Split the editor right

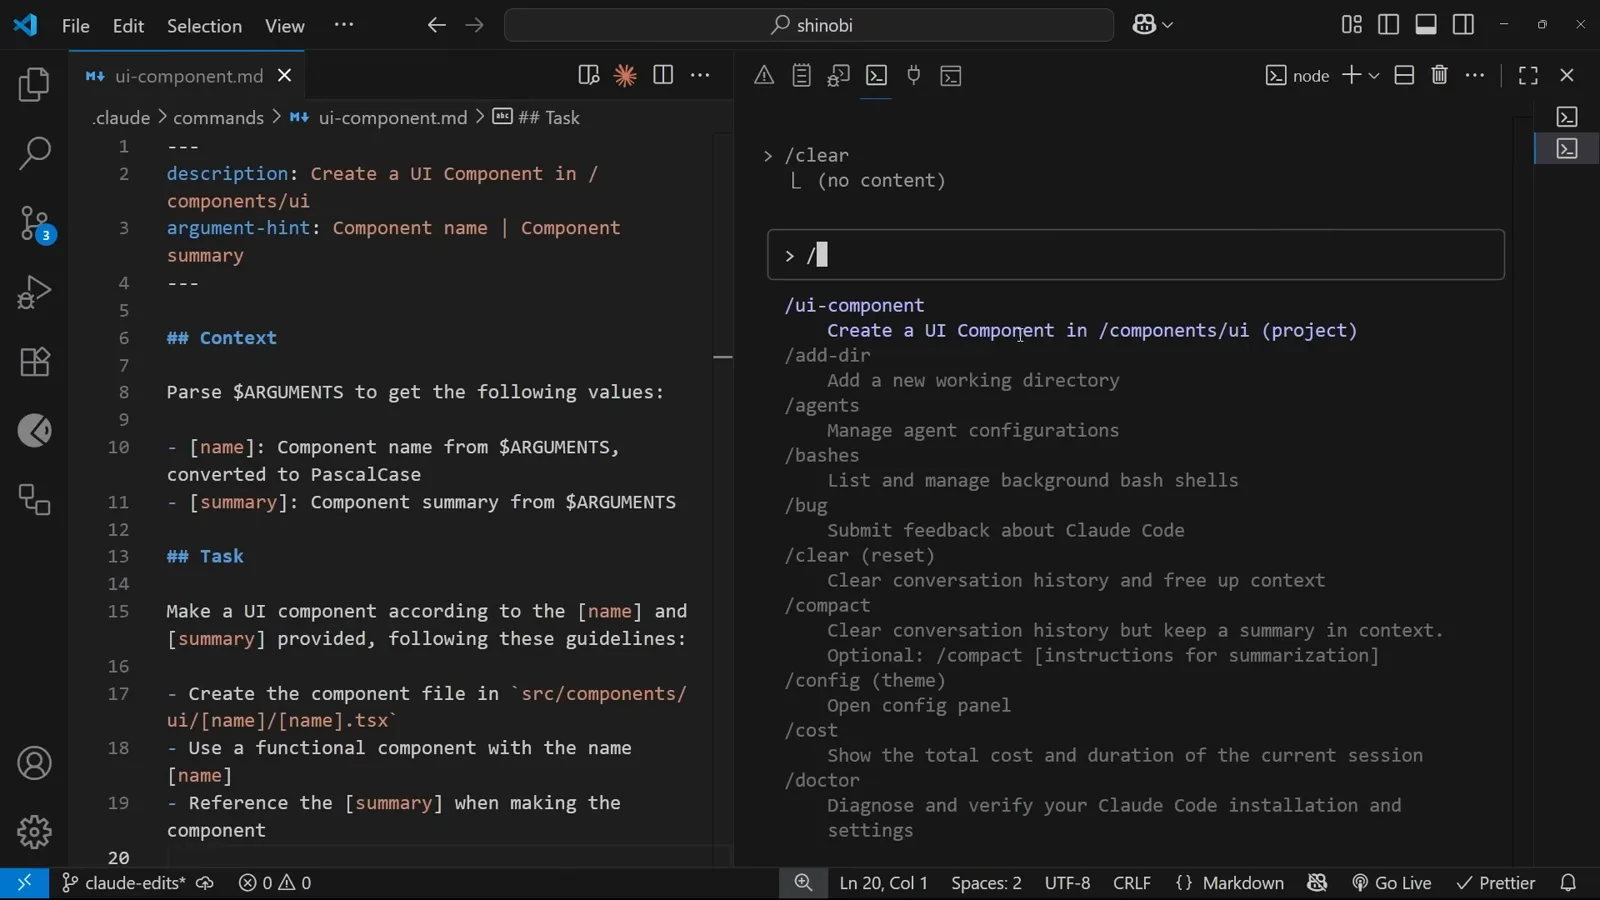[x=663, y=76]
